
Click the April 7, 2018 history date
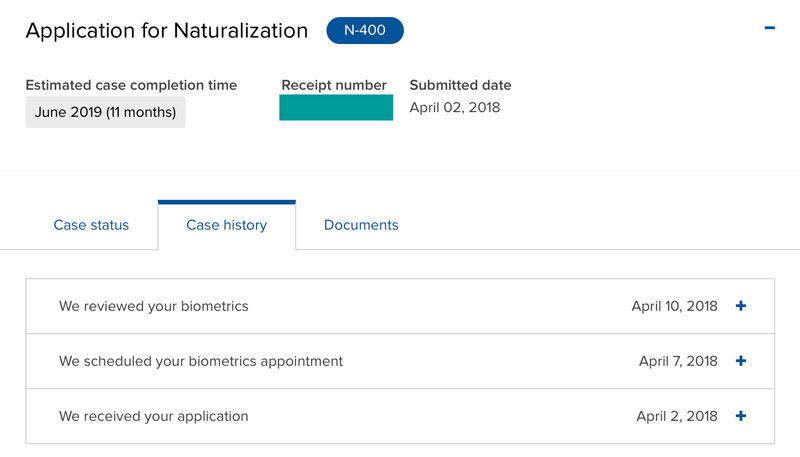(x=678, y=361)
